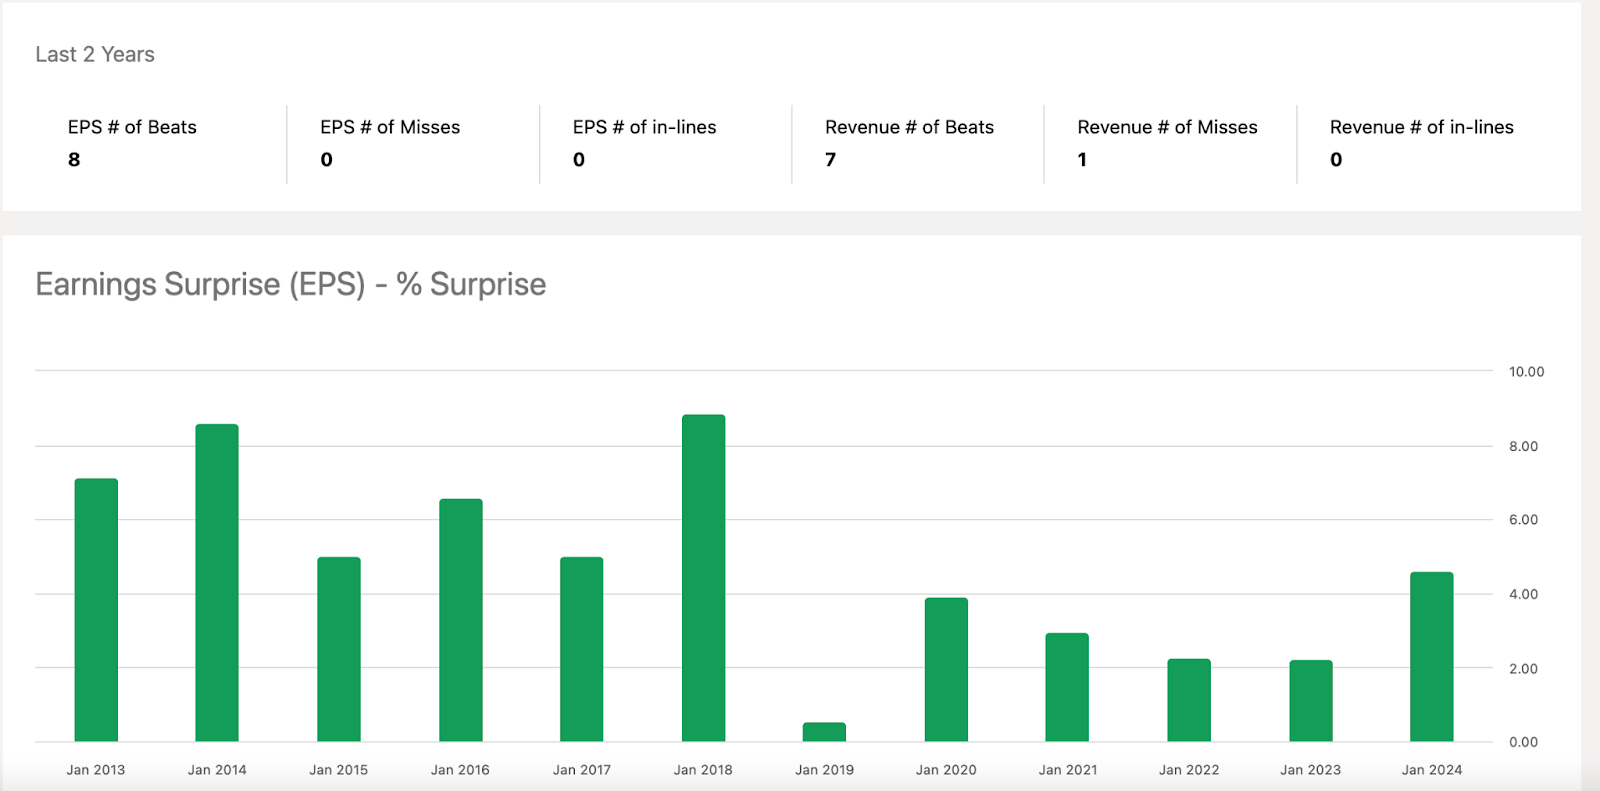Click the EPS # of in-lines stat
1600x791 pixels.
pyautogui.click(x=644, y=142)
